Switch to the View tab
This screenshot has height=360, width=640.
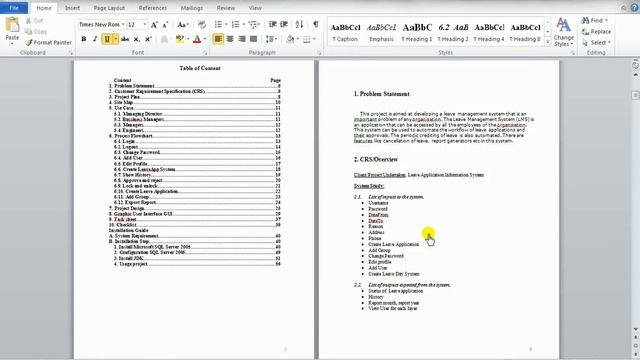coord(255,8)
